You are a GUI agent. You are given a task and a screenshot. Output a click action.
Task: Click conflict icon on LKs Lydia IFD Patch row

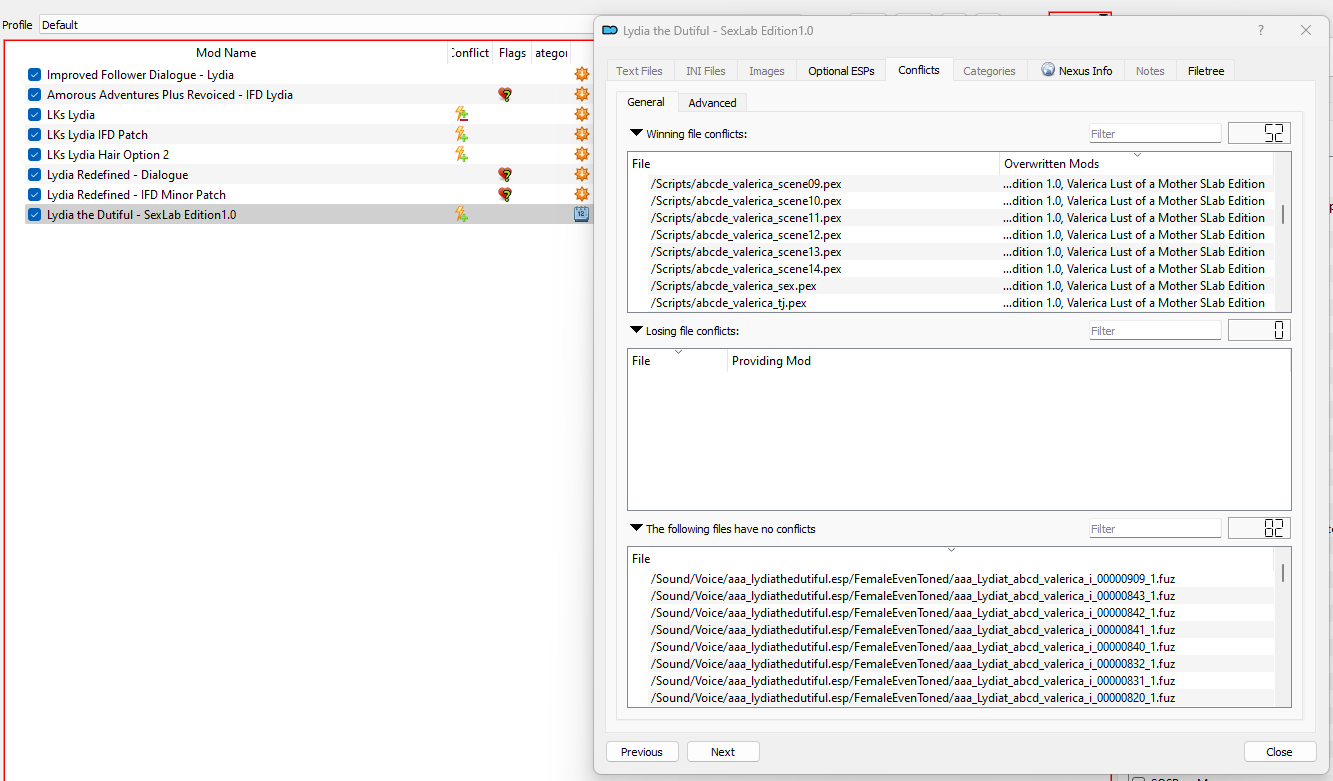[461, 135]
